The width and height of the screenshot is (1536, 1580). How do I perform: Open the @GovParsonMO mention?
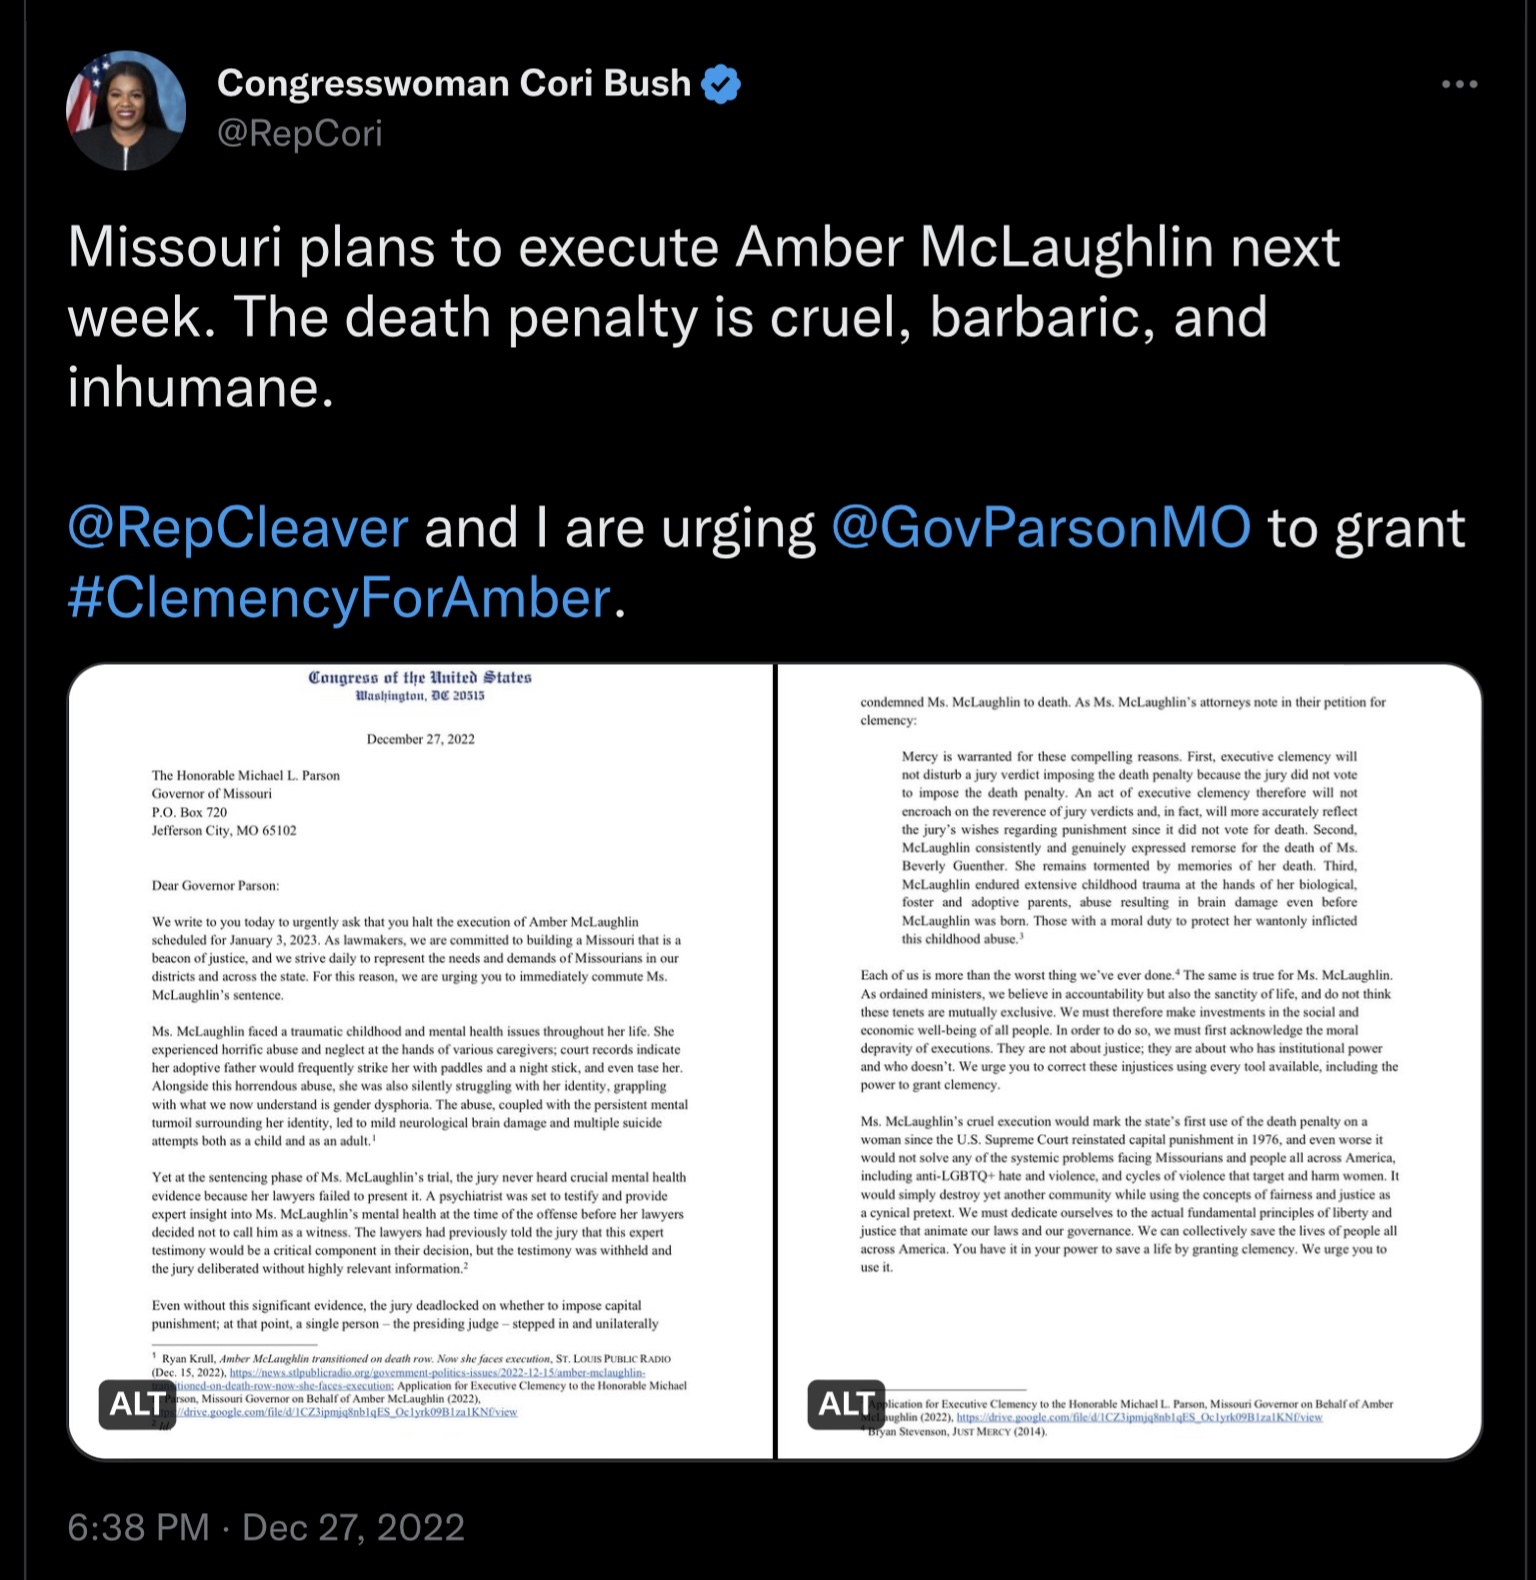pos(1040,527)
